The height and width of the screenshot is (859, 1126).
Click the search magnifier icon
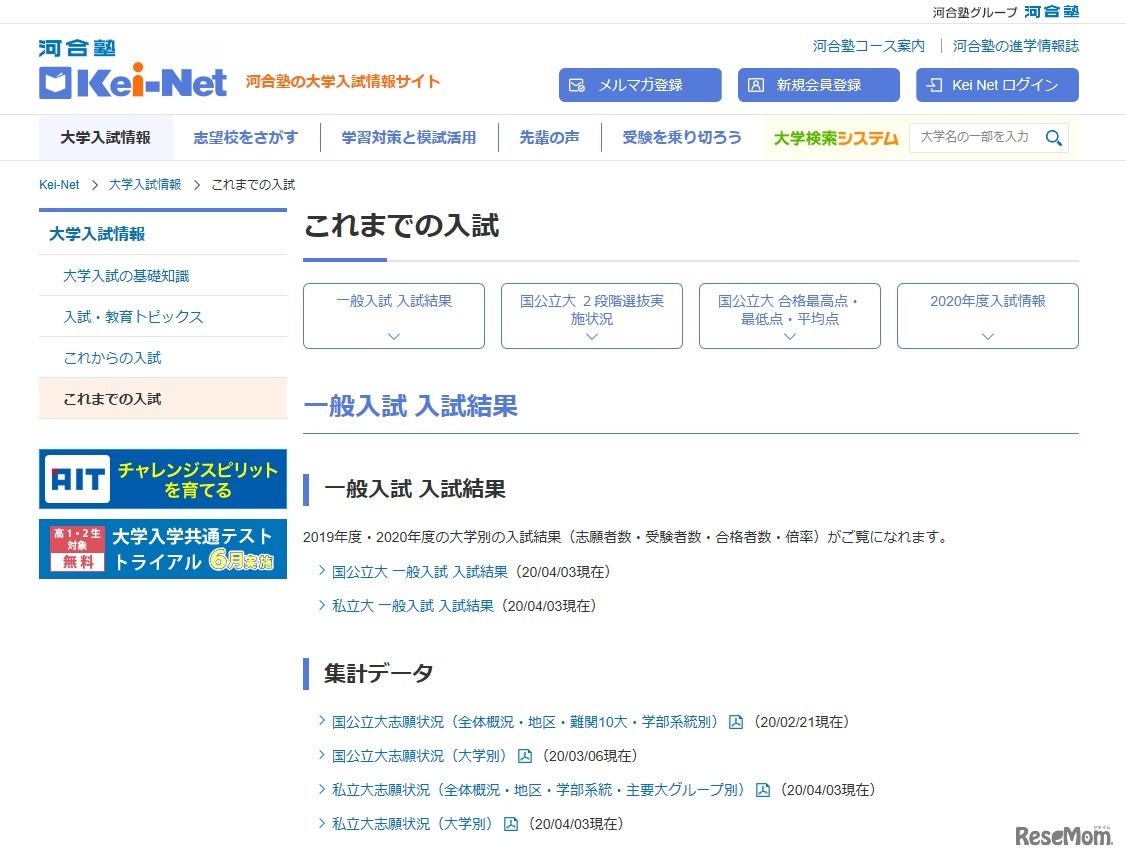(1054, 137)
